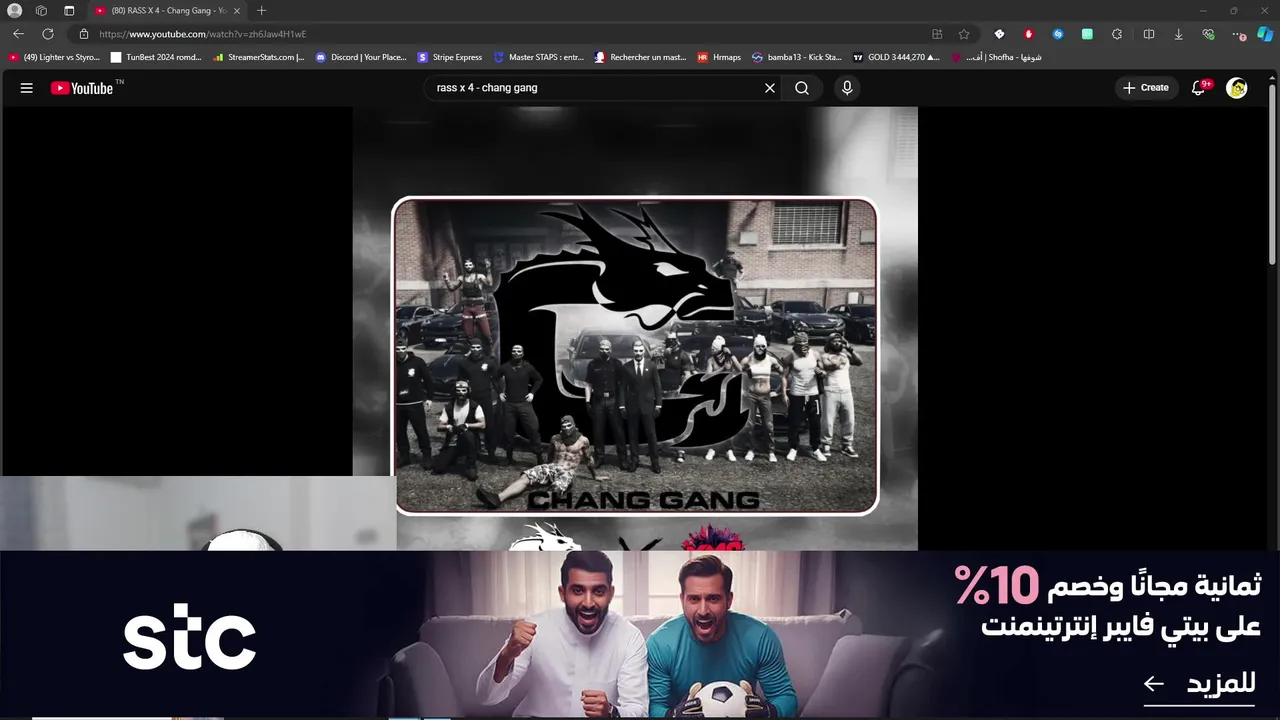Clear the YouTube search box text
Image resolution: width=1280 pixels, height=720 pixels.
click(x=770, y=88)
